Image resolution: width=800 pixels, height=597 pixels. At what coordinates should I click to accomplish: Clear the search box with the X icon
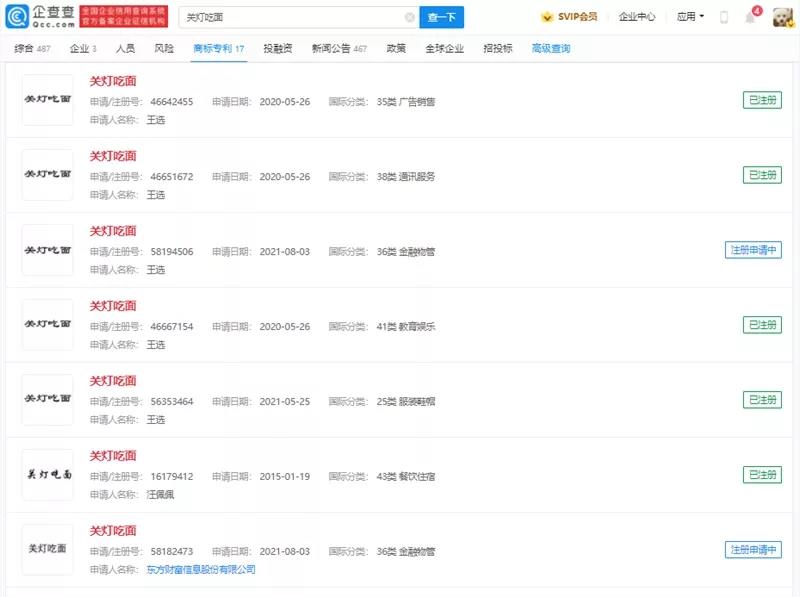tap(409, 17)
